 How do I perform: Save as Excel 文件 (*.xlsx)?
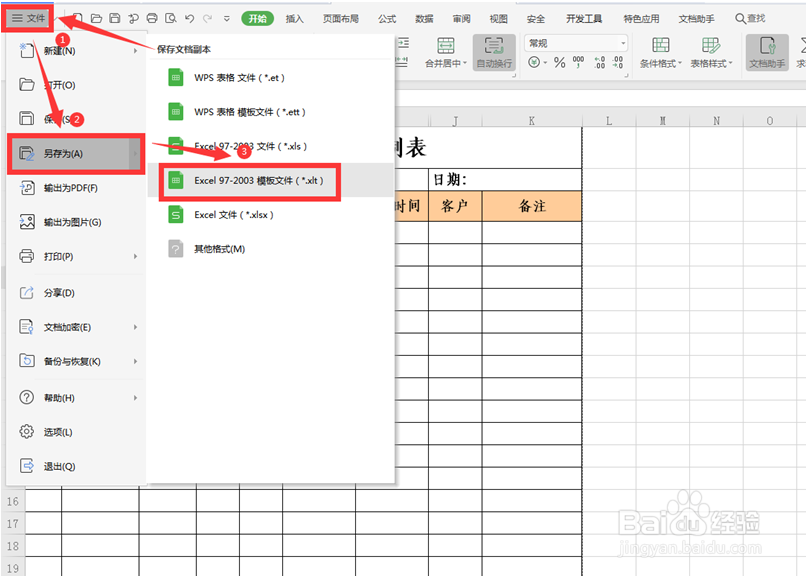(271, 215)
